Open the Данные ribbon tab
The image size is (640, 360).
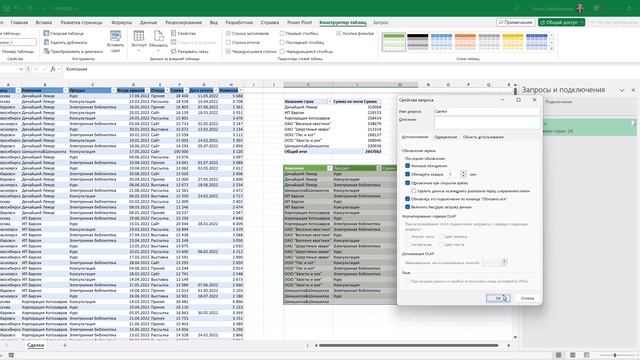point(148,22)
